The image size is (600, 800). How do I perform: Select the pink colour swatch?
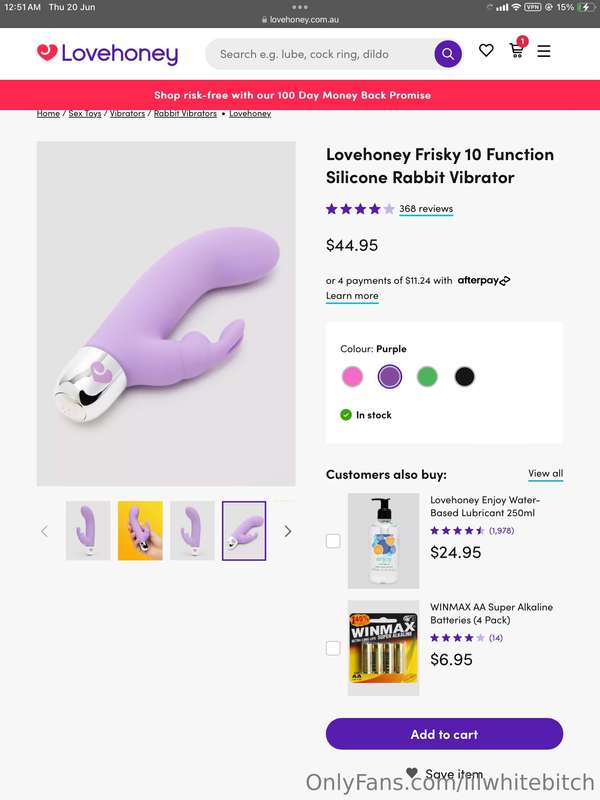point(352,377)
